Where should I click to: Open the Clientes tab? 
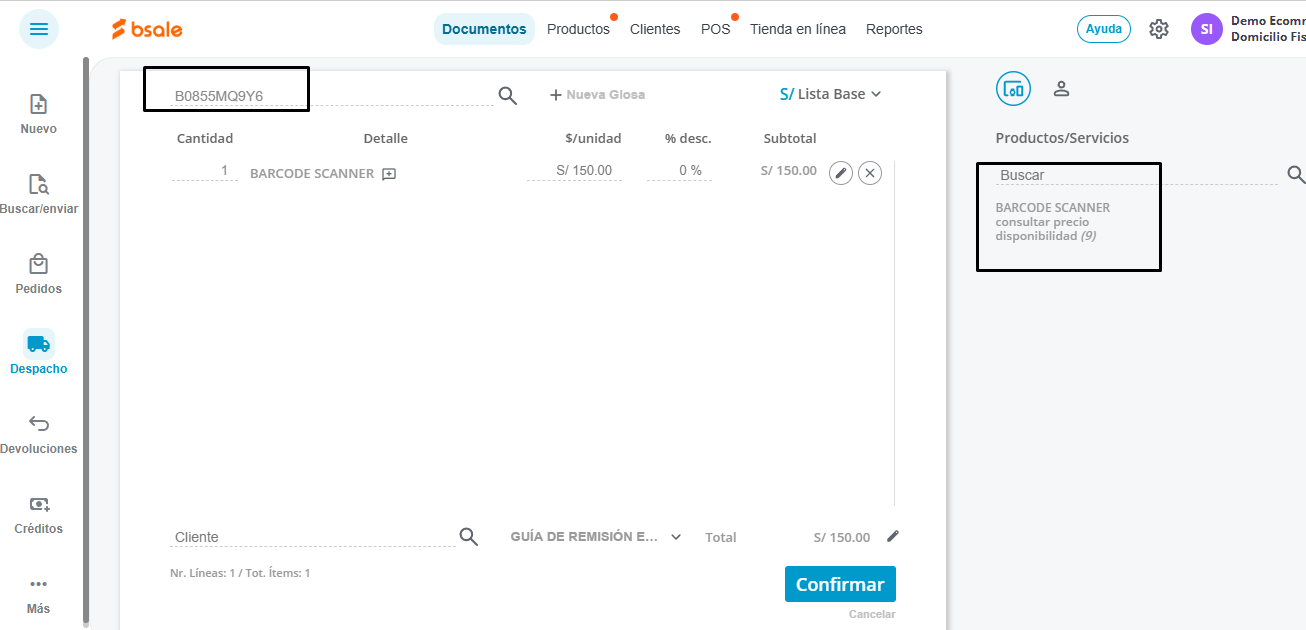point(655,29)
